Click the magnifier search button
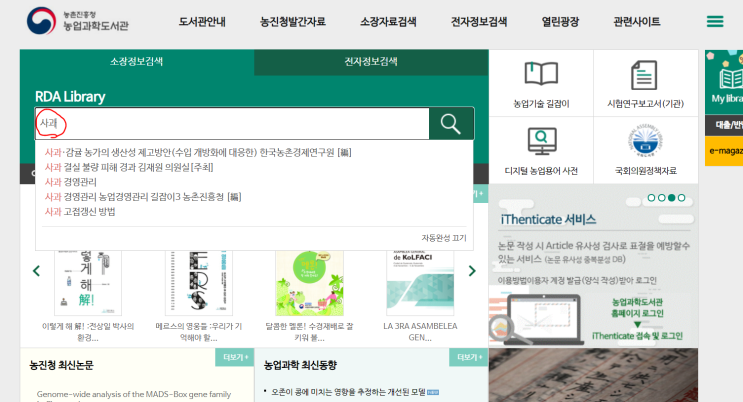 (451, 124)
